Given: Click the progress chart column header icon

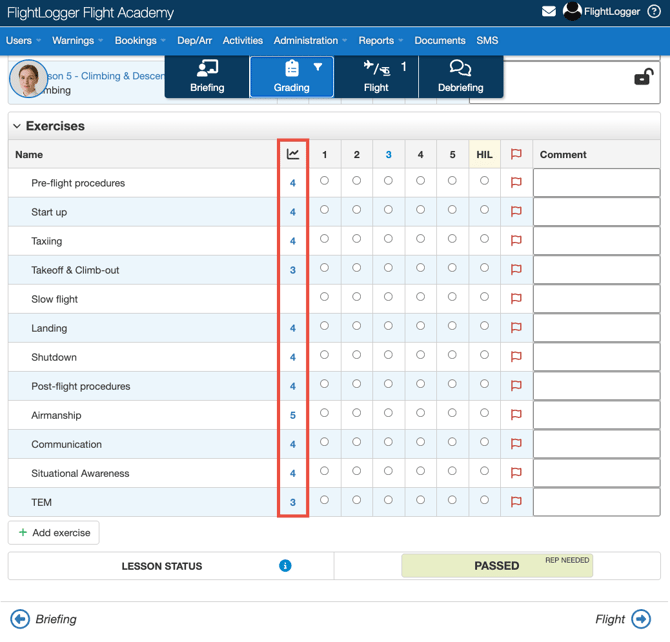Looking at the screenshot, I should pos(293,154).
